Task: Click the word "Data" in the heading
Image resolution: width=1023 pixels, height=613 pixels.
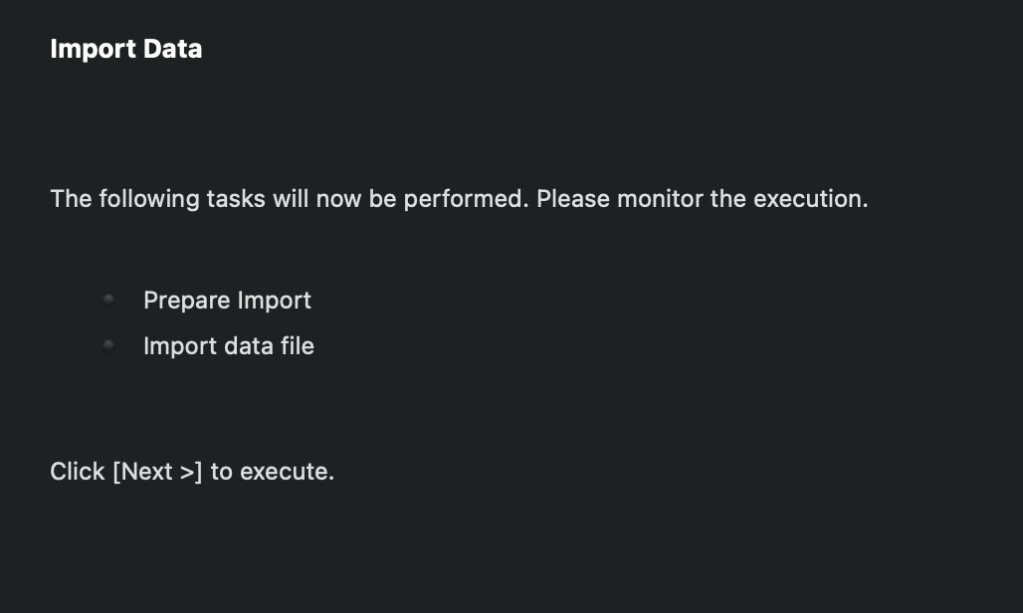Action: (173, 48)
